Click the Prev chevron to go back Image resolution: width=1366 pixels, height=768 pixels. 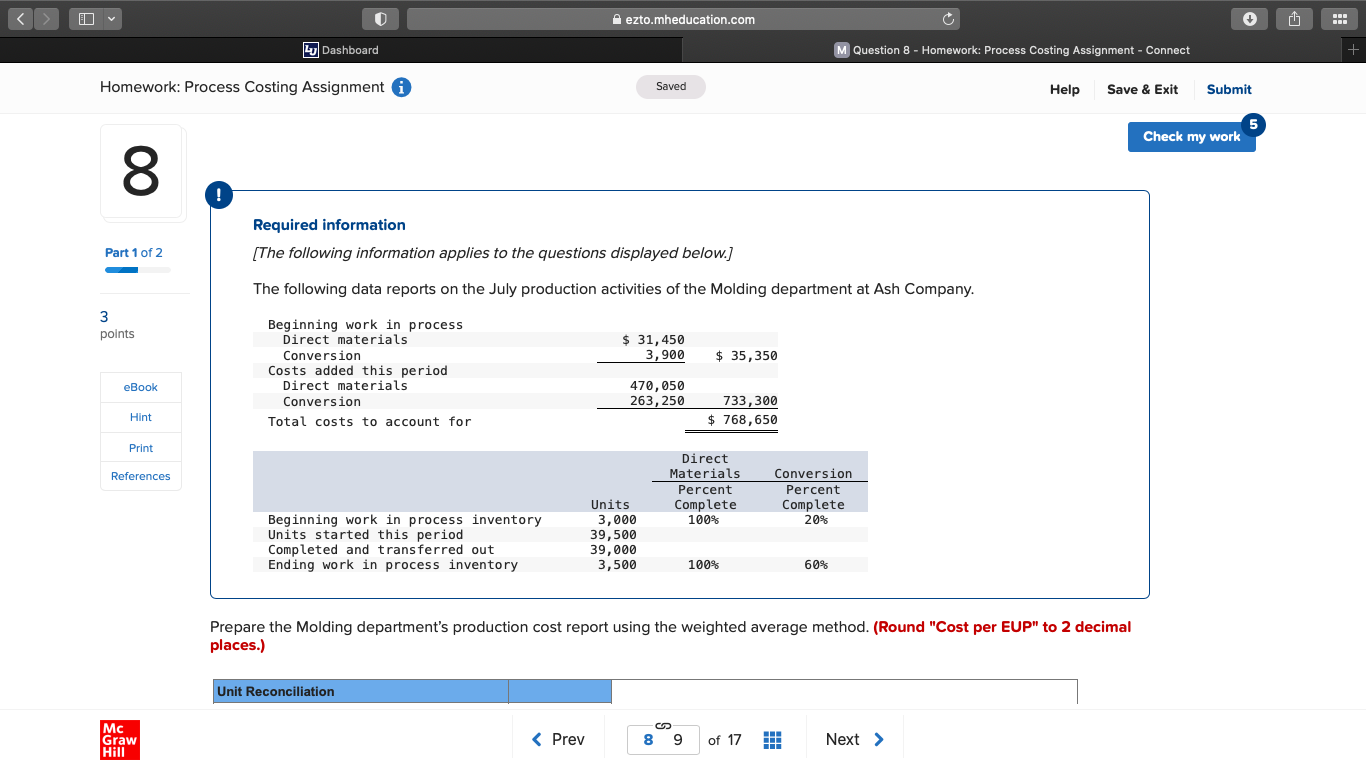pos(537,739)
